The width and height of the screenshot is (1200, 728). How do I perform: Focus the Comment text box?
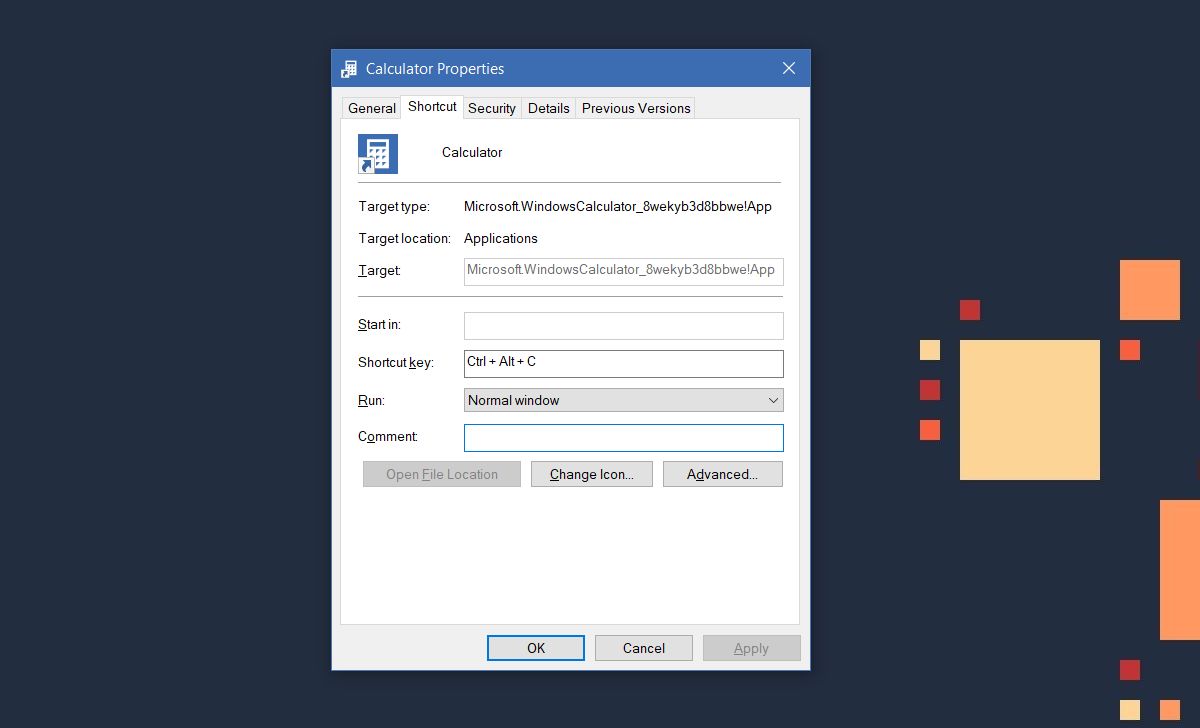pyautogui.click(x=623, y=437)
